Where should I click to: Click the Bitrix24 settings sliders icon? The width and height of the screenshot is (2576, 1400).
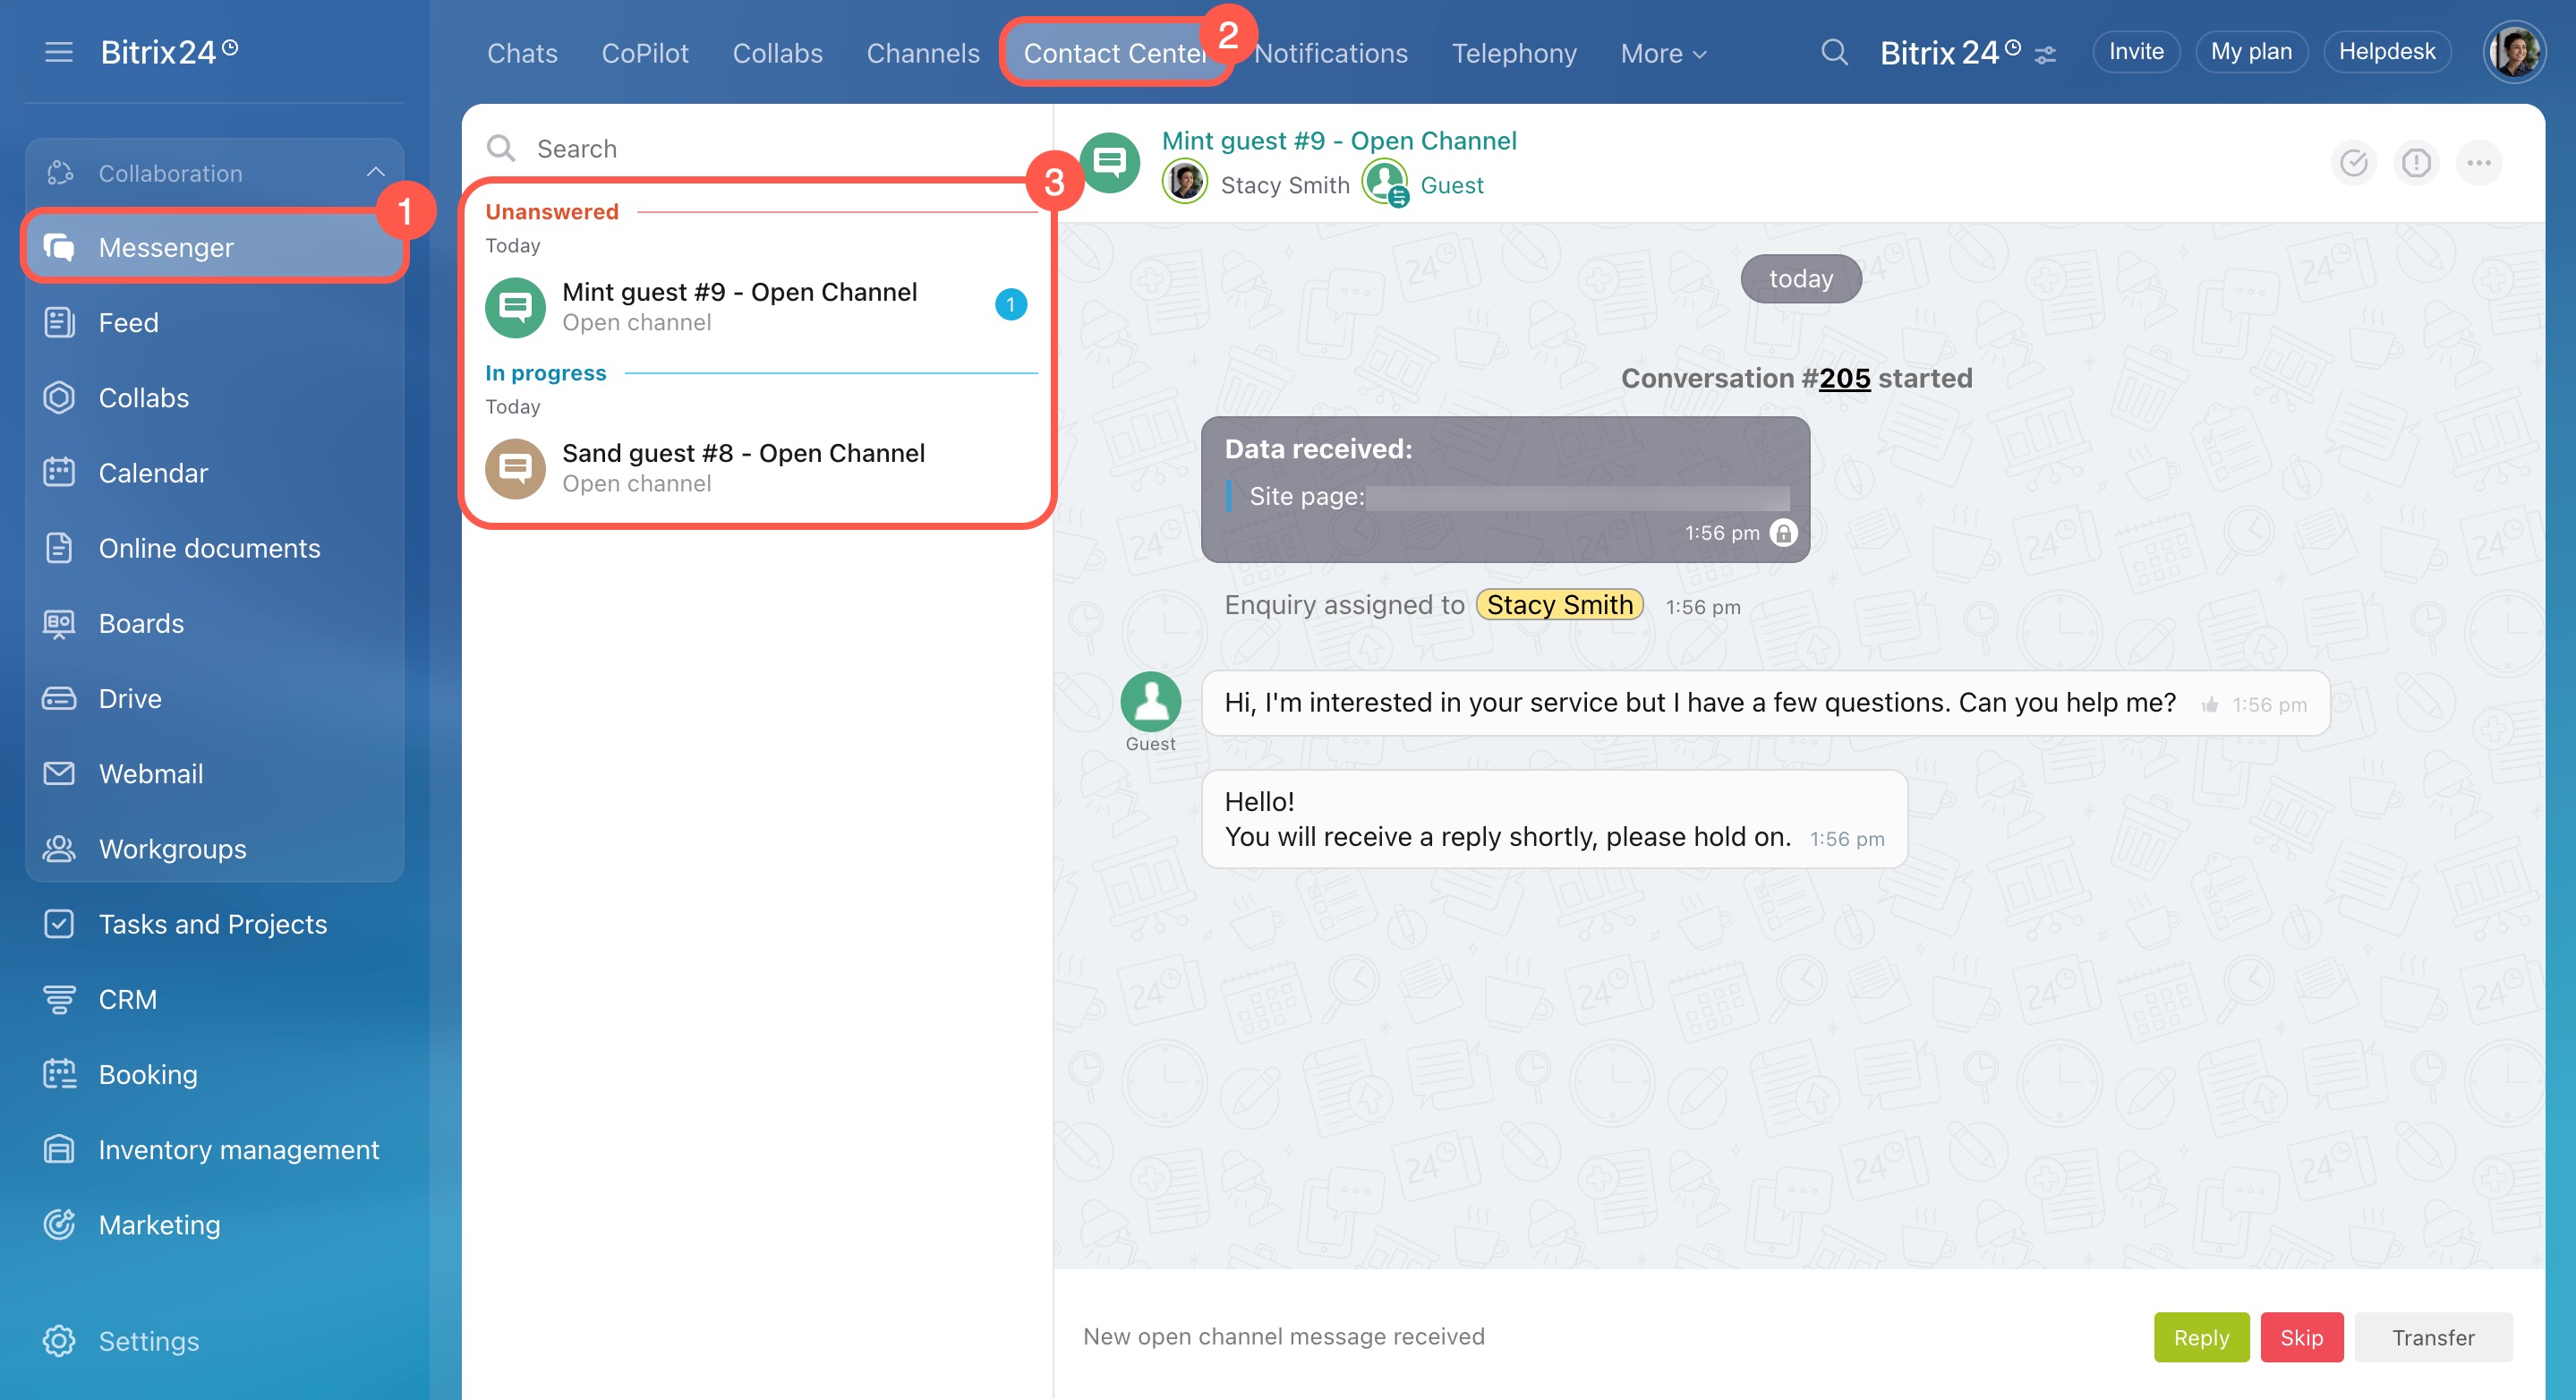(x=2046, y=55)
